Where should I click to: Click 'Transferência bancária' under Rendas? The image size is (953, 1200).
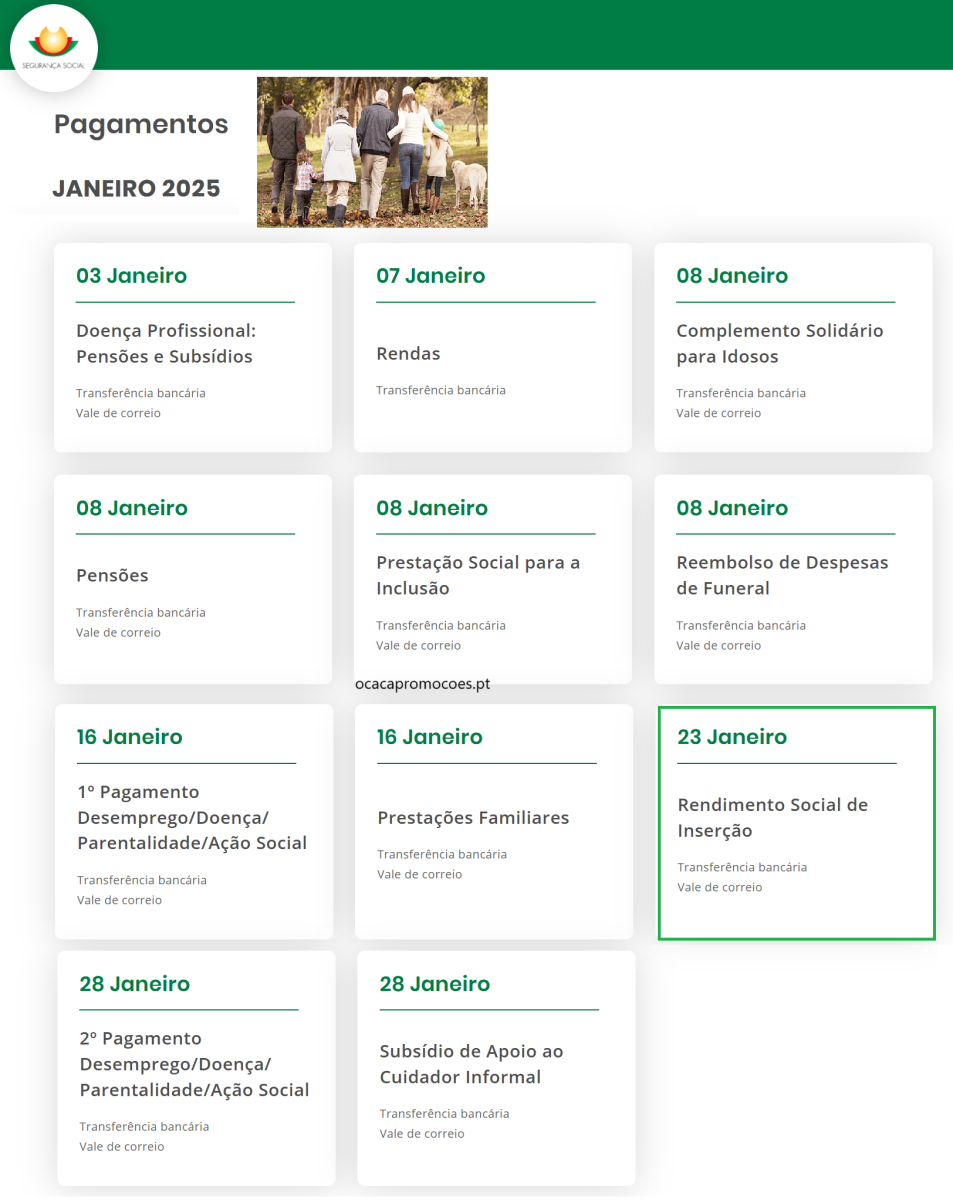click(441, 390)
